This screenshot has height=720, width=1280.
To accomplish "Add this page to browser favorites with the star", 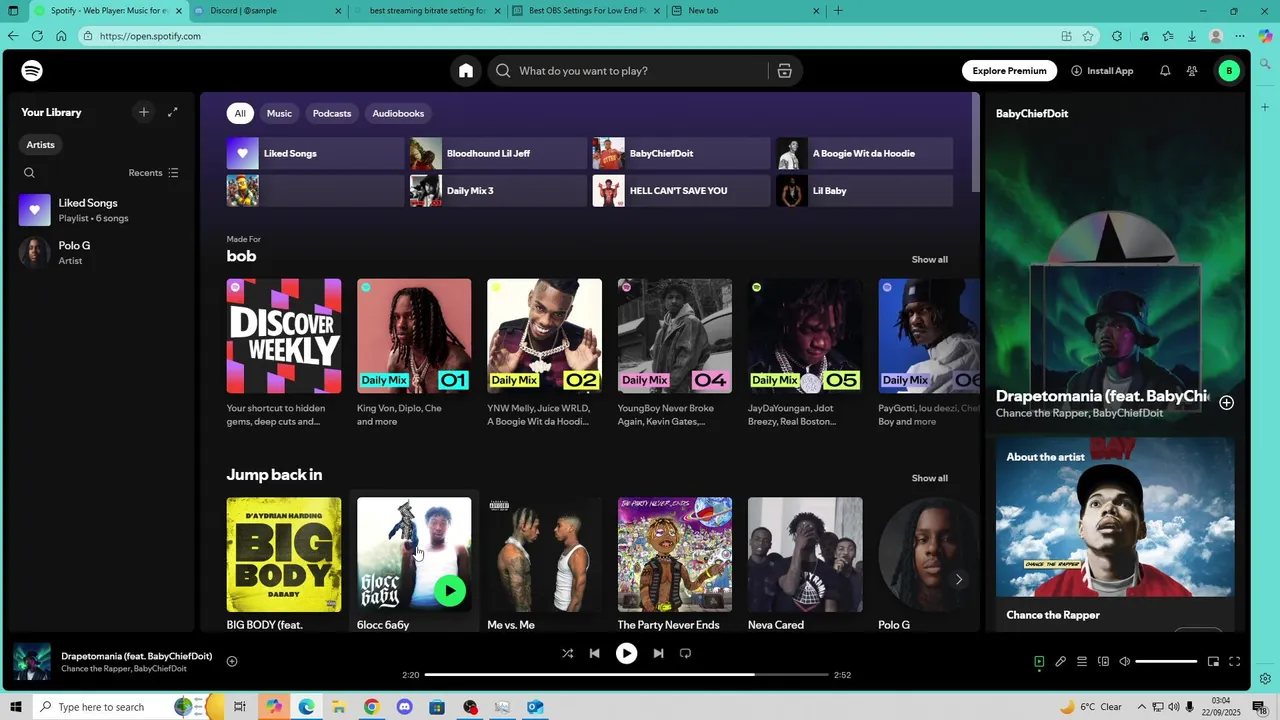I will coord(1088,36).
